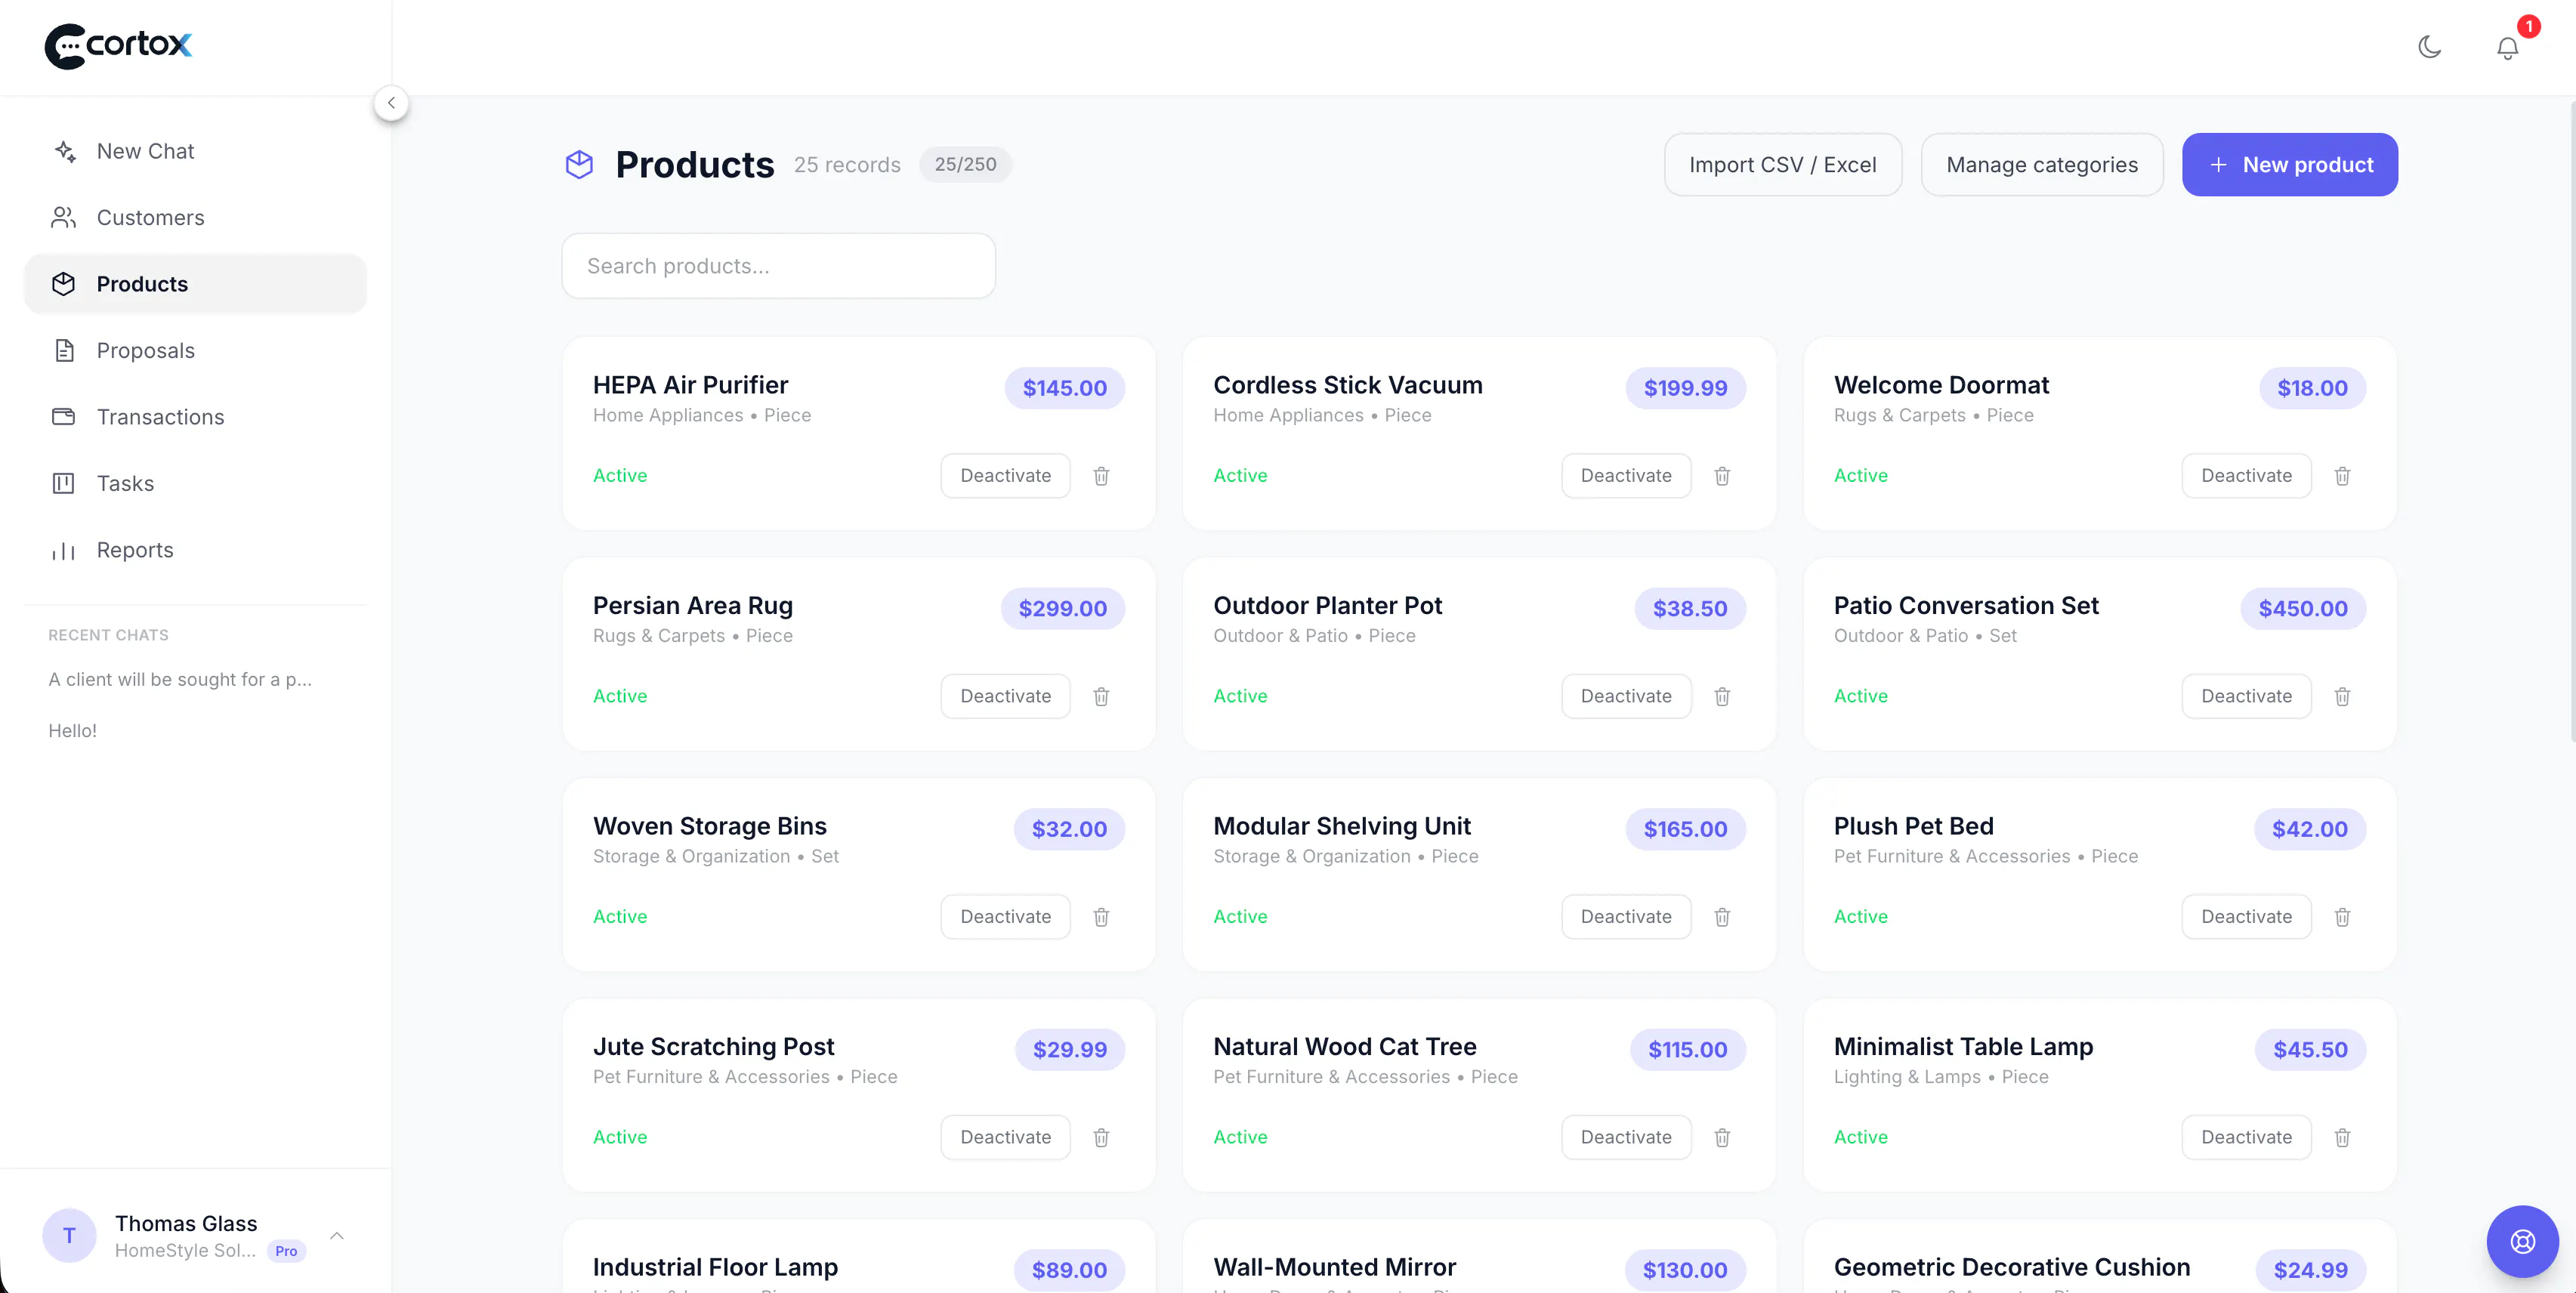This screenshot has height=1293, width=2576.
Task: Open notifications bell
Action: [x=2507, y=47]
